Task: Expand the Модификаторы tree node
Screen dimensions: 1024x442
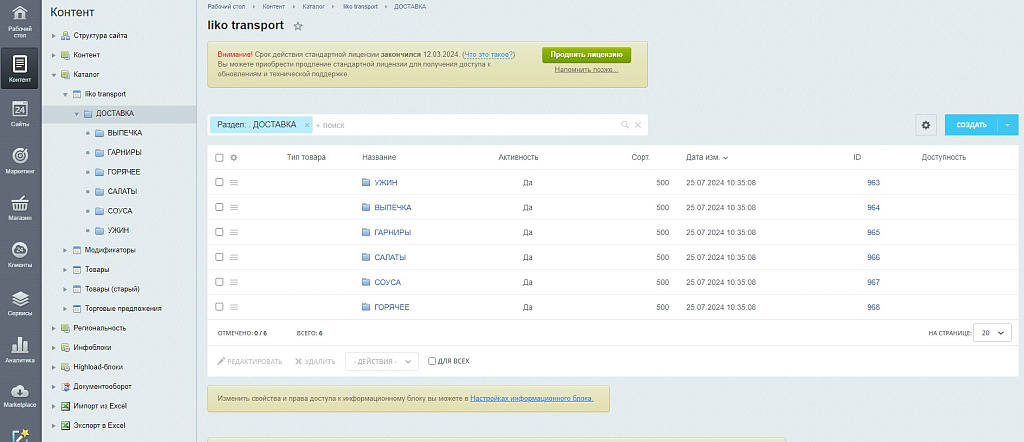Action: pyautogui.click(x=65, y=250)
